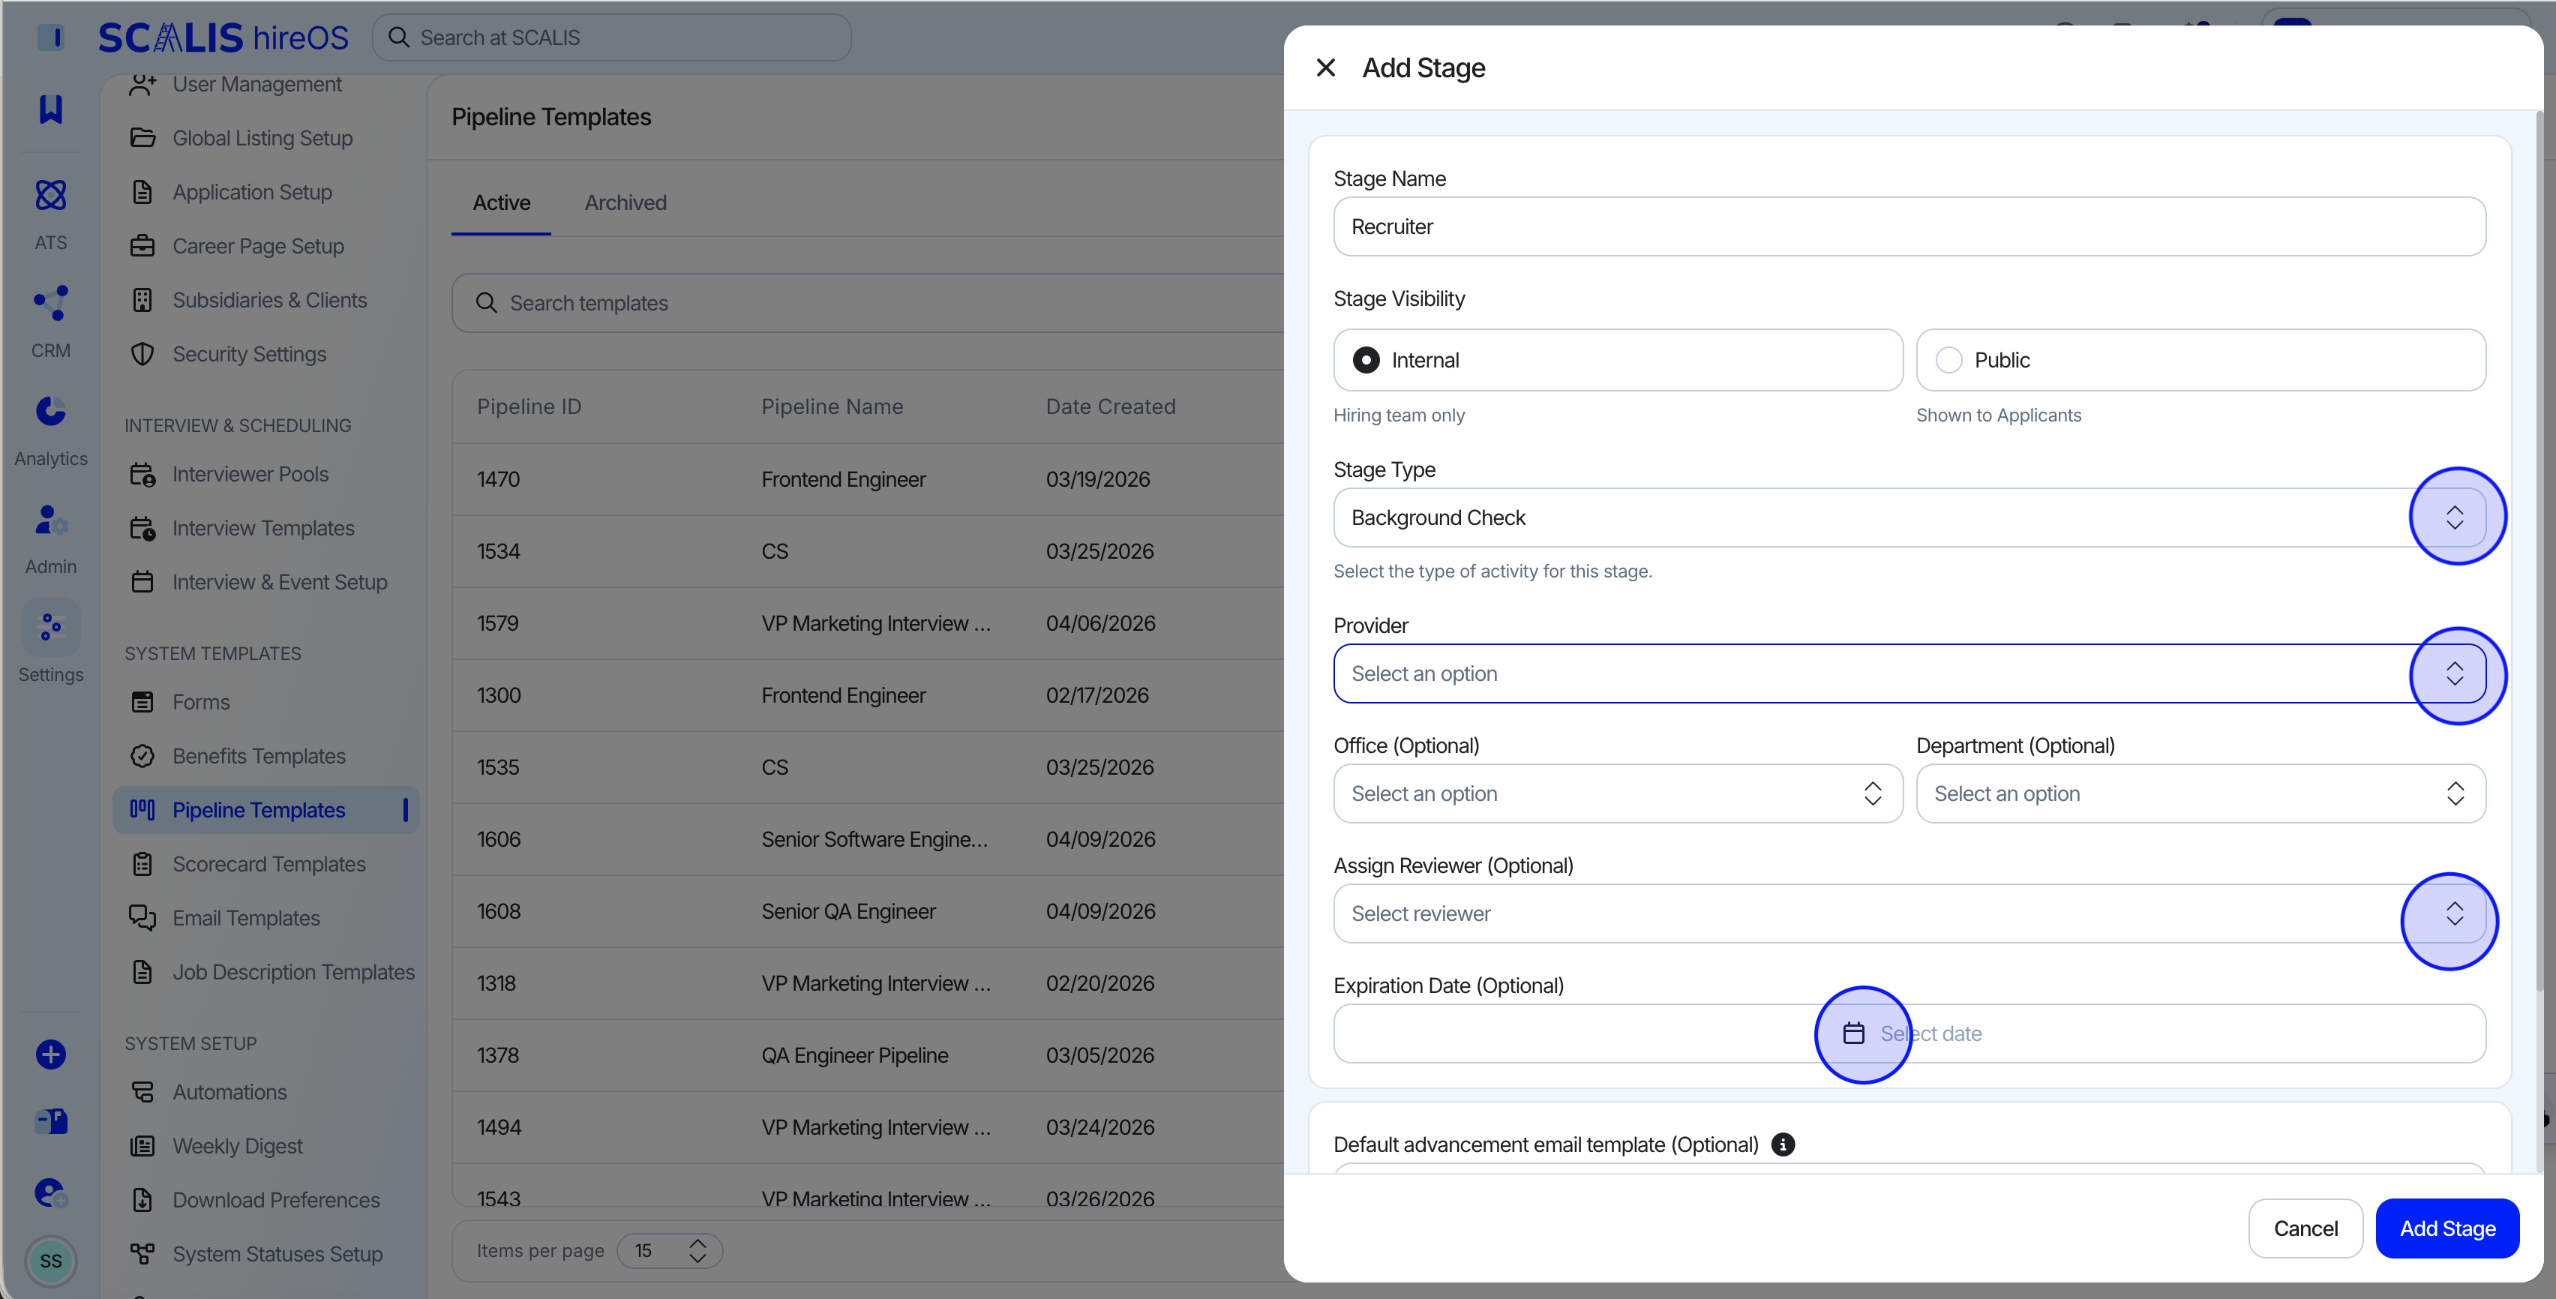Screen dimensions: 2556x1299
Task: Click the Pipeline ID column header
Action: pyautogui.click(x=529, y=407)
